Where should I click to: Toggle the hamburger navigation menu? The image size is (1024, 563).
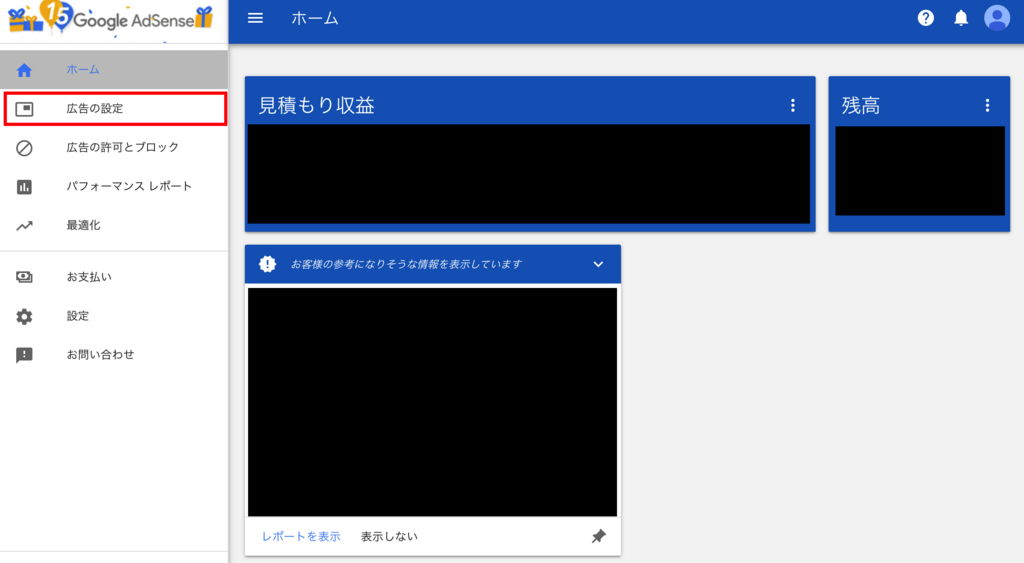[255, 18]
